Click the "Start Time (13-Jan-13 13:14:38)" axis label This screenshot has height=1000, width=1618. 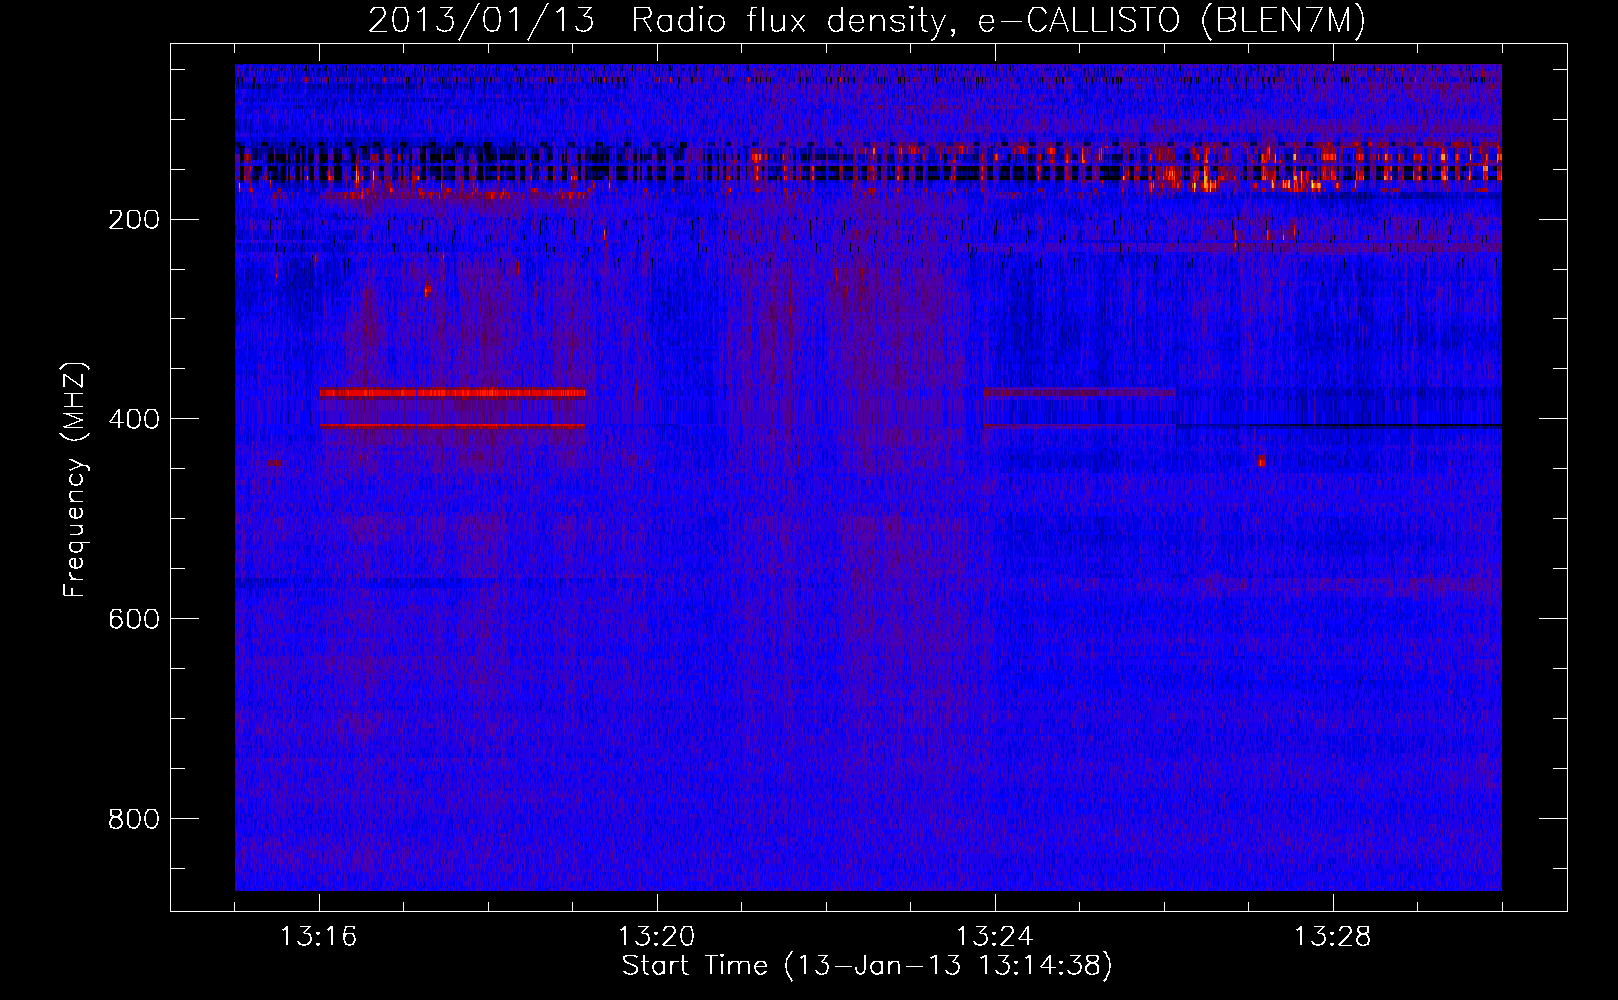click(x=867, y=966)
